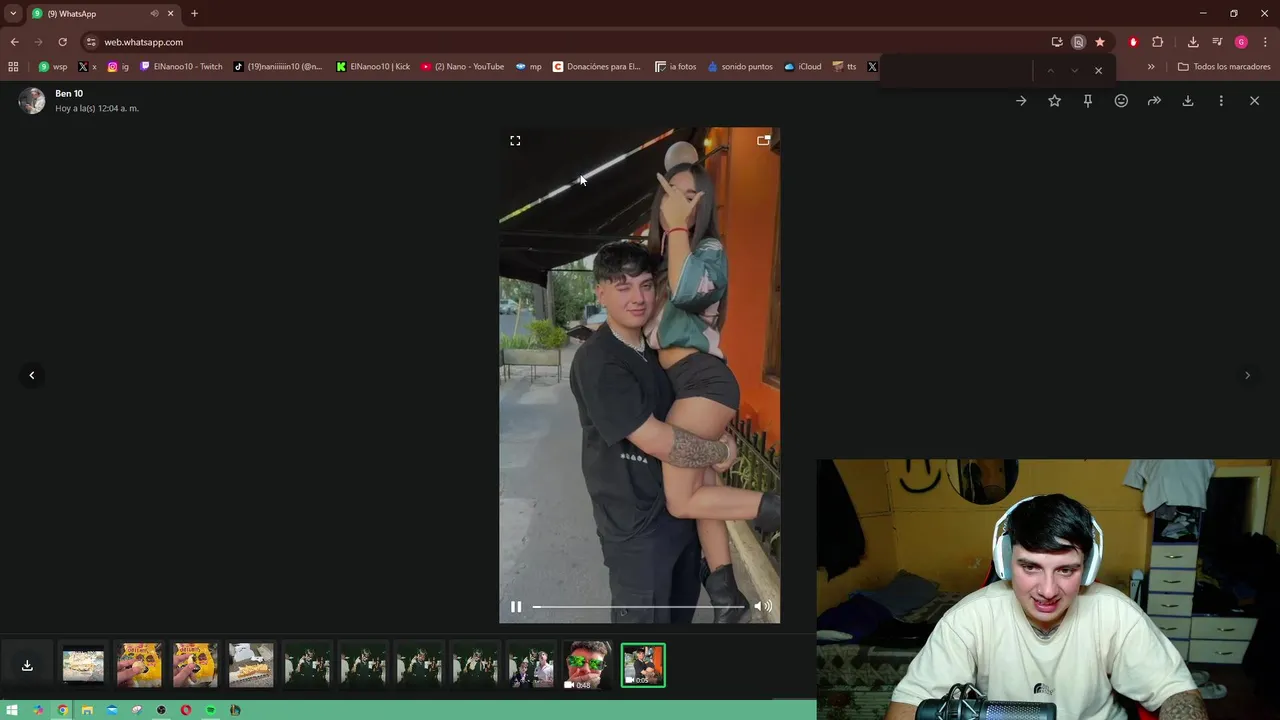The width and height of the screenshot is (1280, 720).
Task: Go to next find-bar result
Action: click(1074, 71)
